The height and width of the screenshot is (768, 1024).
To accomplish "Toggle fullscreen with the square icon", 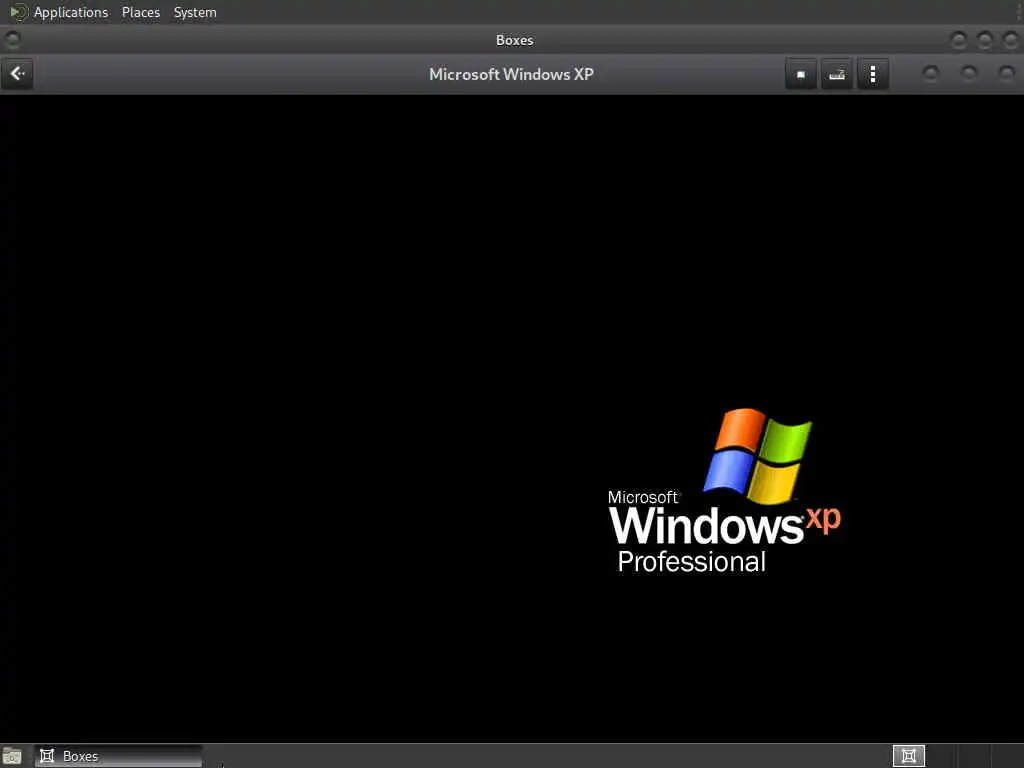I will pos(801,74).
